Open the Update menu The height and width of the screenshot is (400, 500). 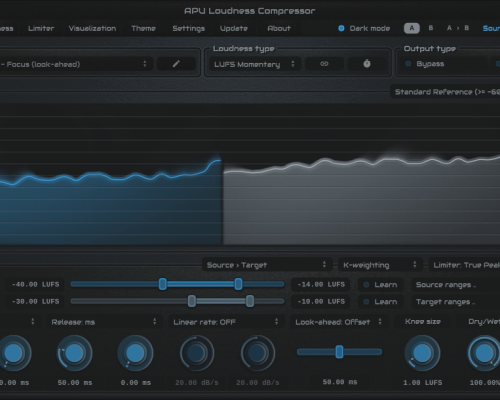coord(234,28)
